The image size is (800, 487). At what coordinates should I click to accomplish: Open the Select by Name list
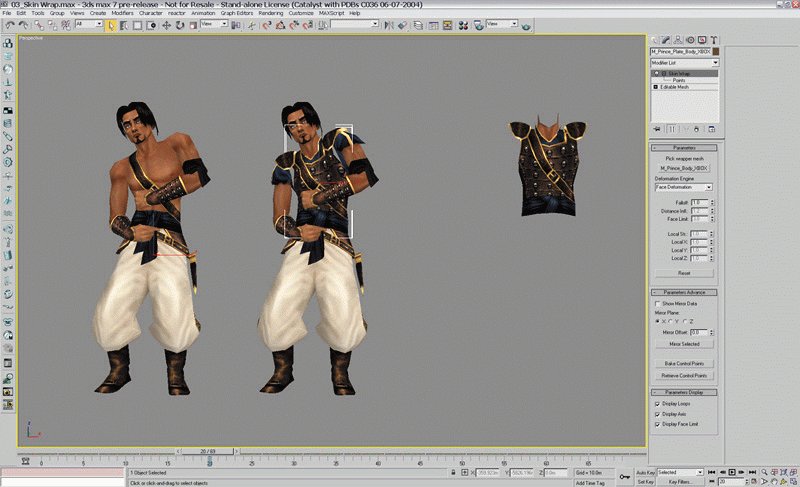124,25
